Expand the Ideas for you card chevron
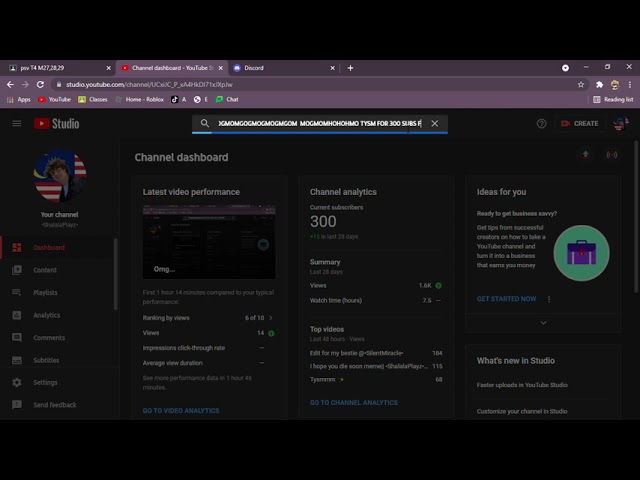The height and width of the screenshot is (480, 640). coord(543,322)
